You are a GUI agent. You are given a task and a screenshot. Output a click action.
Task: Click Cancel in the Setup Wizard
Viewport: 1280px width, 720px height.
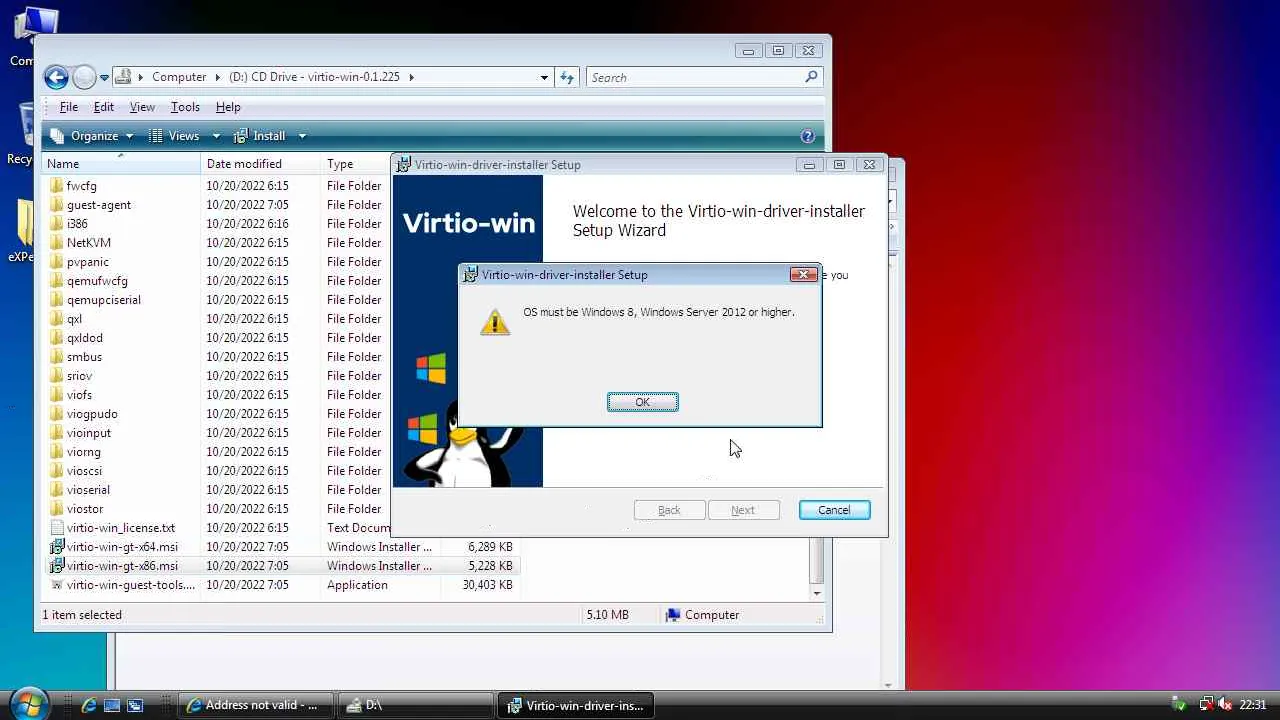click(x=834, y=510)
